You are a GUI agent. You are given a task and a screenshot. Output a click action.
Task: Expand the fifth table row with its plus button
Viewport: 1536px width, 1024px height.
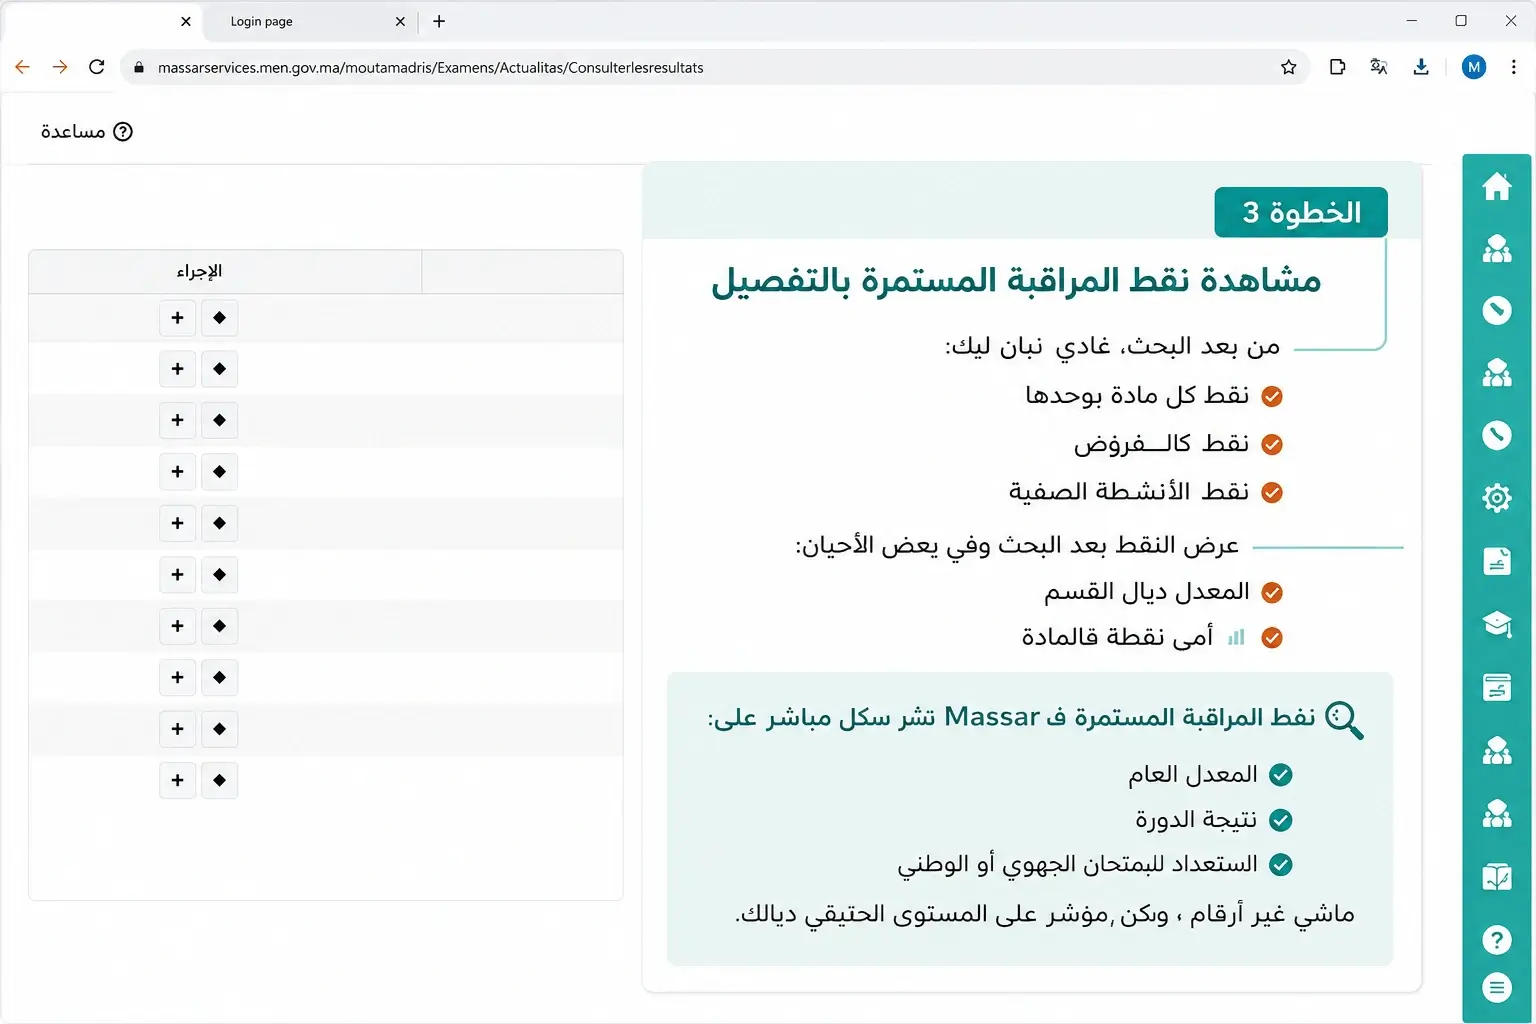point(177,523)
